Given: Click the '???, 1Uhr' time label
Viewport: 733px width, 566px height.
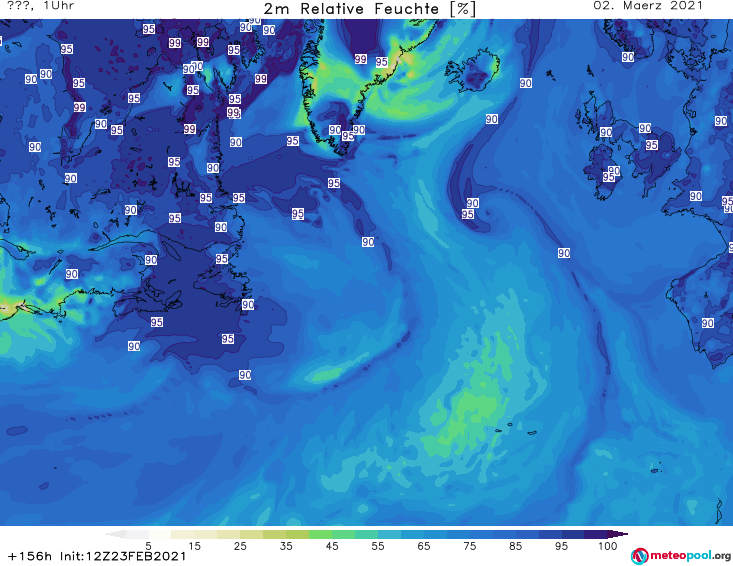Looking at the screenshot, I should [x=41, y=6].
